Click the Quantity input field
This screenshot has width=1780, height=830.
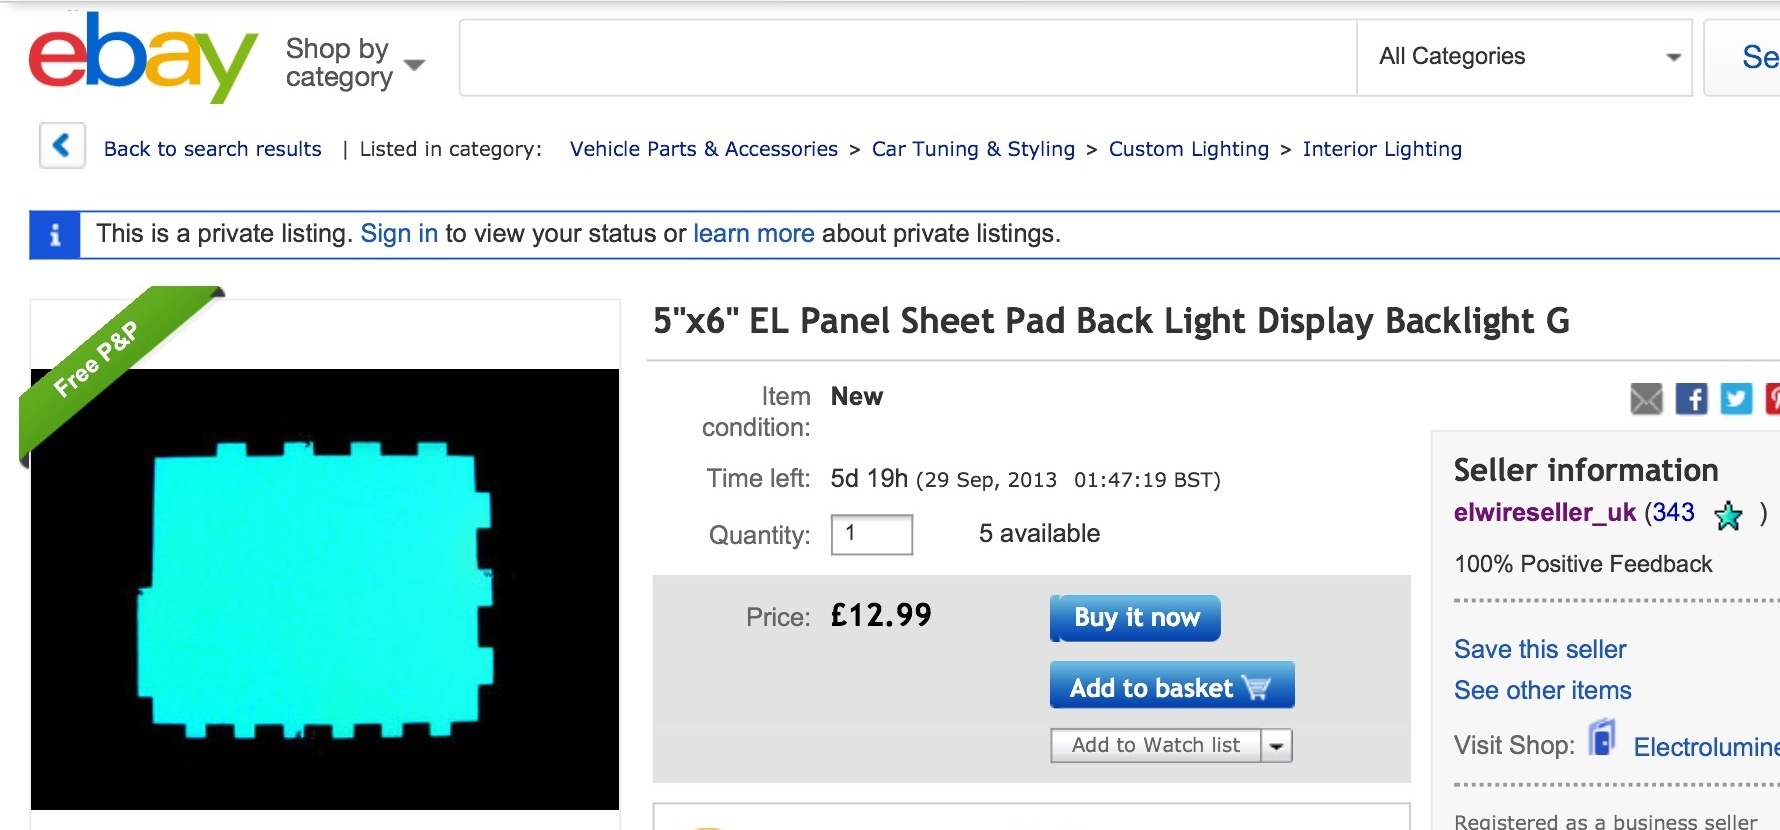point(872,534)
